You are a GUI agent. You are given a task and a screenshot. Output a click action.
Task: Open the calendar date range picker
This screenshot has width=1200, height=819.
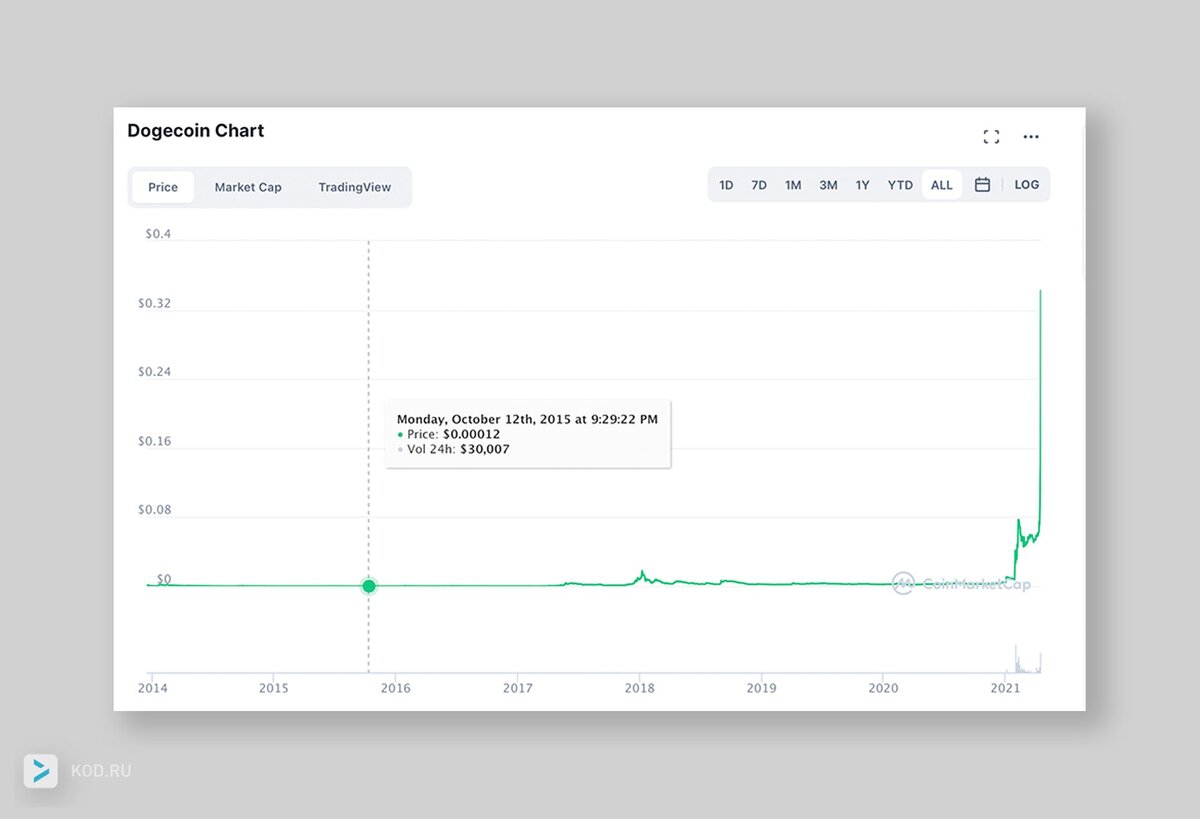(982, 185)
